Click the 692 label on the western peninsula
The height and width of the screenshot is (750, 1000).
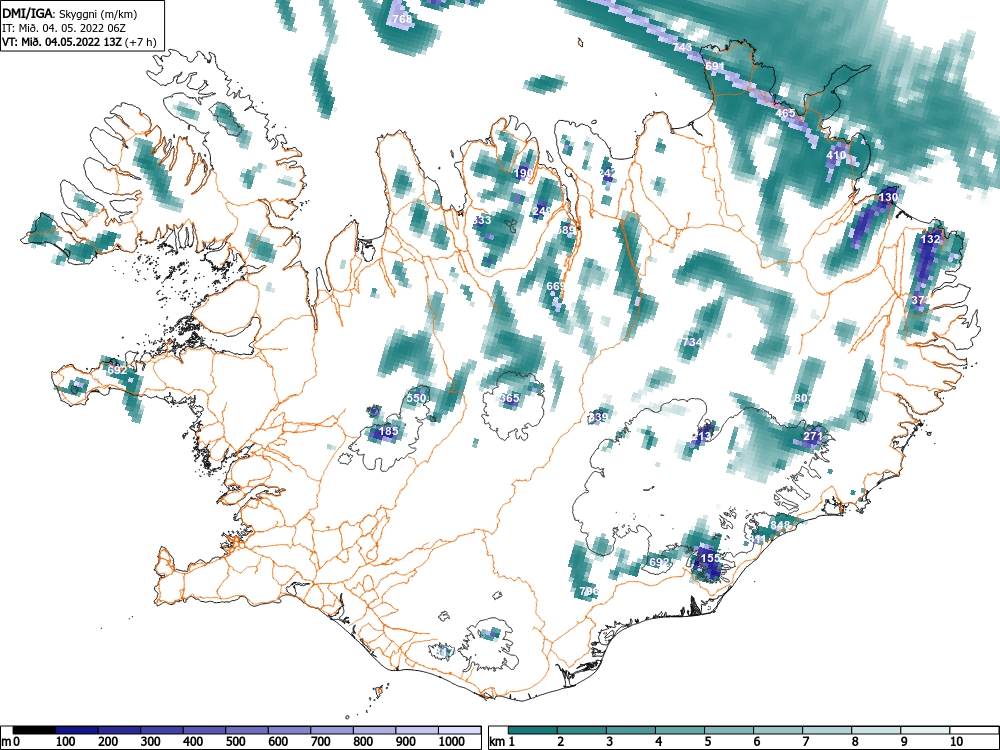pyautogui.click(x=117, y=370)
